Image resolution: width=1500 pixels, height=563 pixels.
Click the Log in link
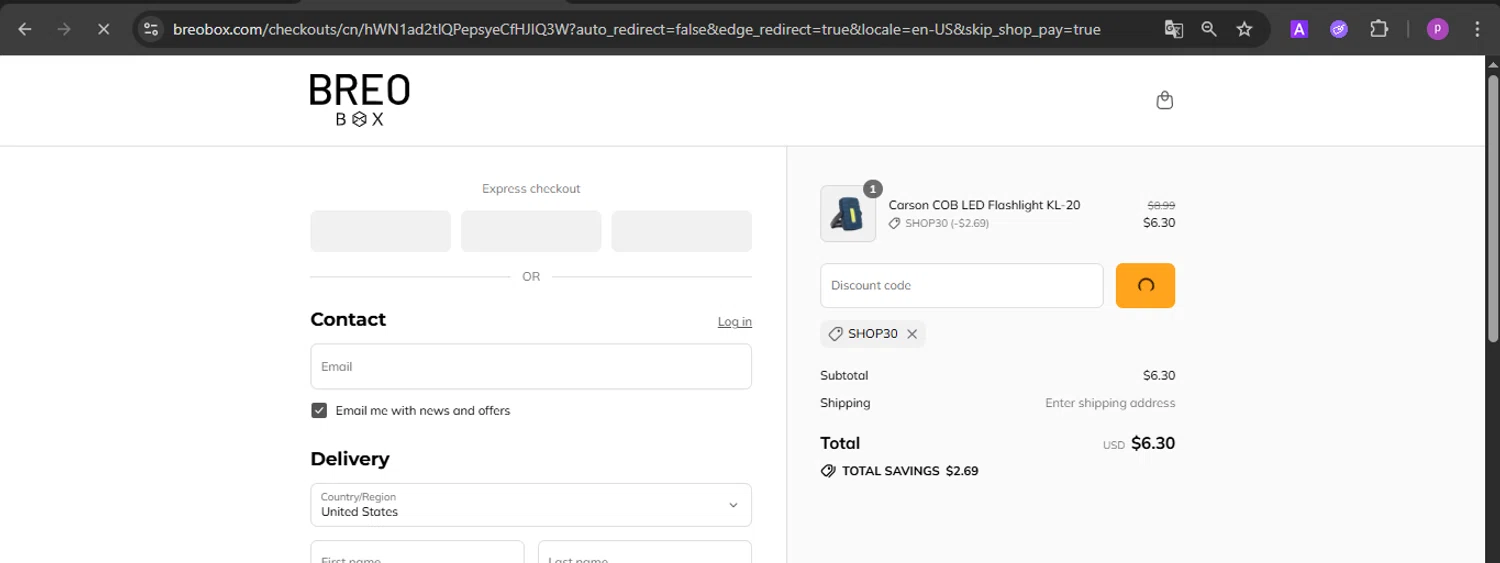(x=735, y=322)
